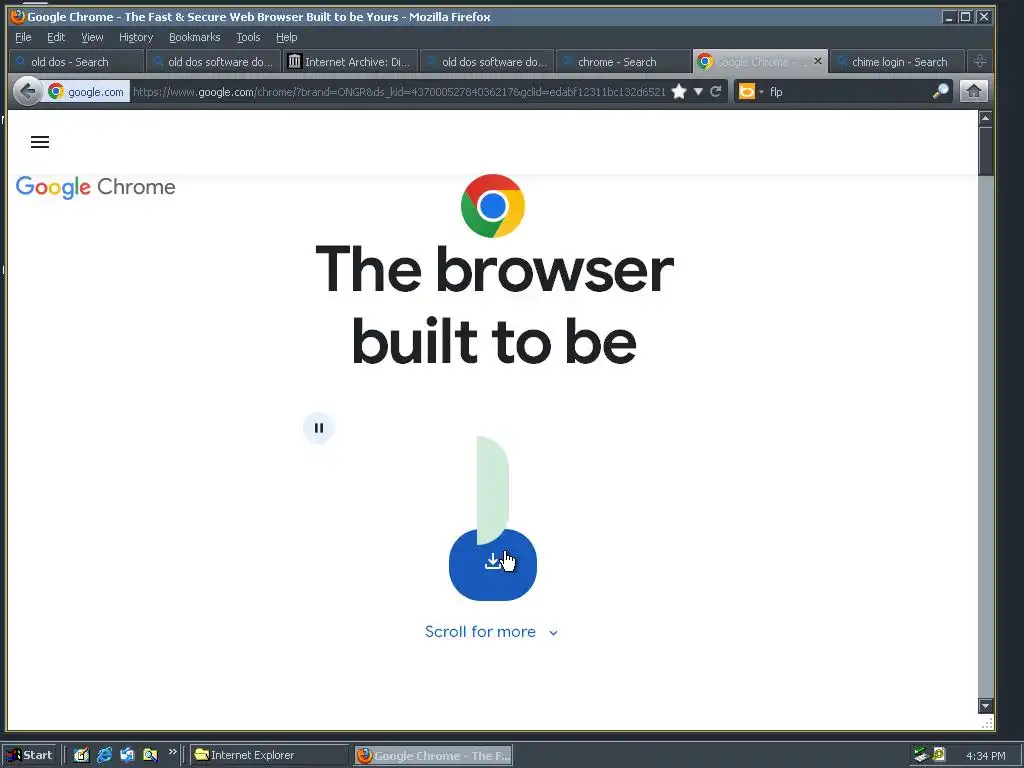Open the Help menu

286,37
